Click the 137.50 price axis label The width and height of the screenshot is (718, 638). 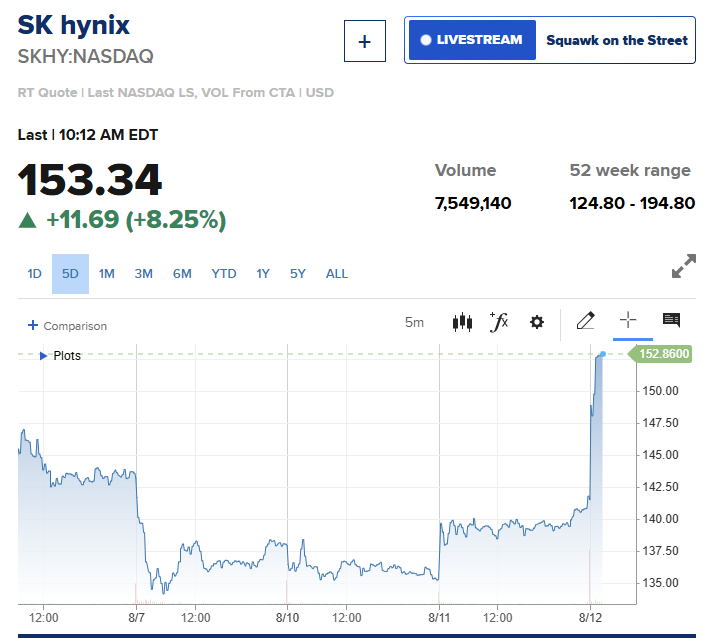click(660, 551)
